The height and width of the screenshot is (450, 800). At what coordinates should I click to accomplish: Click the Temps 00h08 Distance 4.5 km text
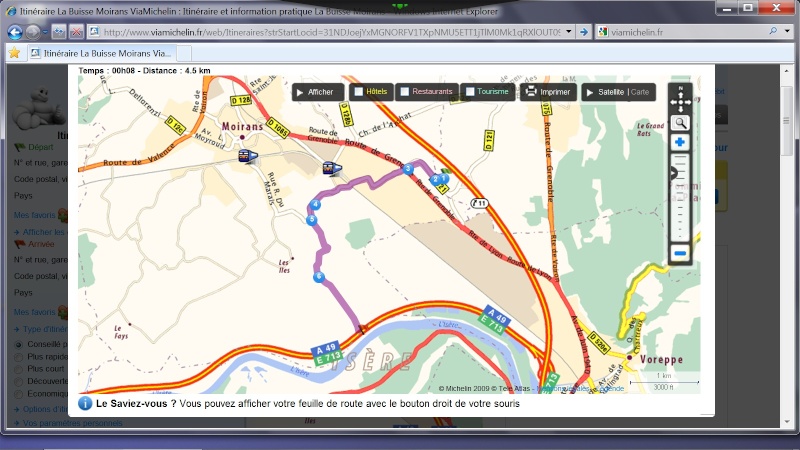[x=144, y=70]
